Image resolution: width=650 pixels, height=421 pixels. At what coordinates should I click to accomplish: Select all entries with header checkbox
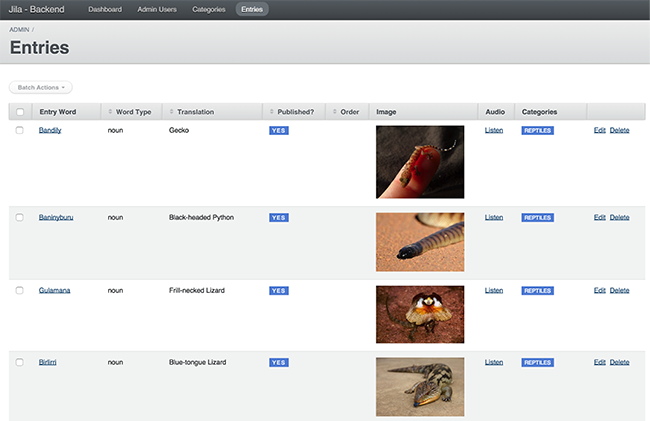19,111
